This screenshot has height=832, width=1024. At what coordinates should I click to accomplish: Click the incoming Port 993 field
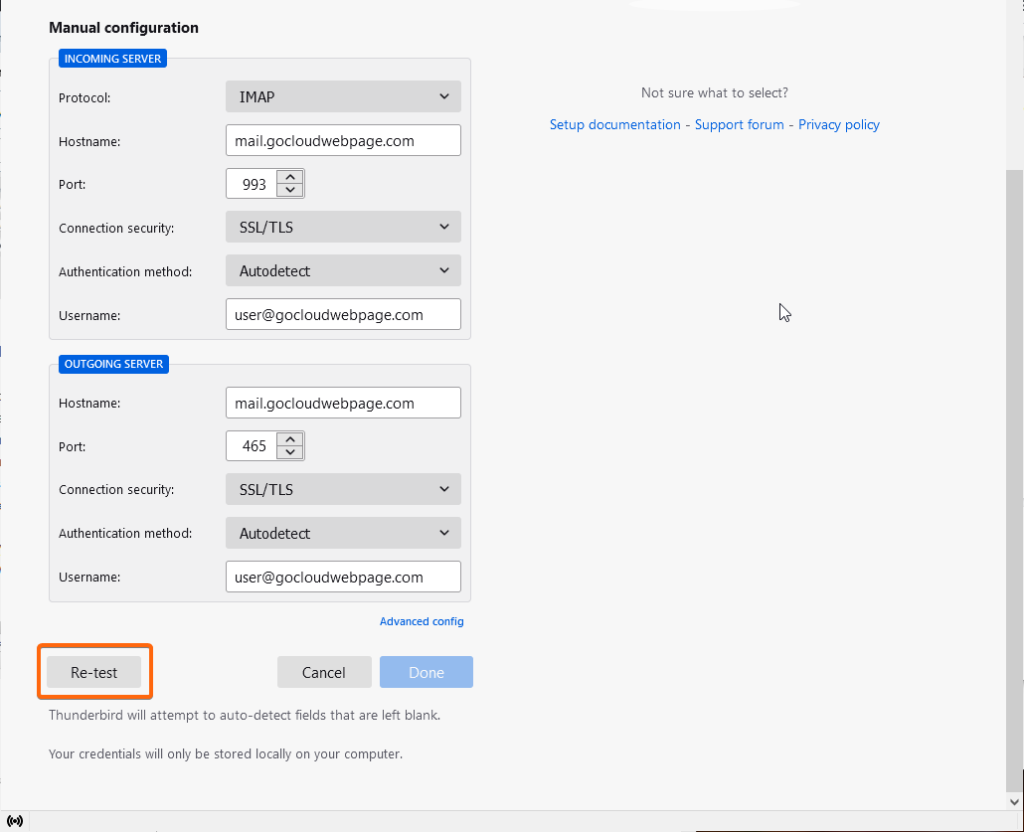click(x=251, y=184)
